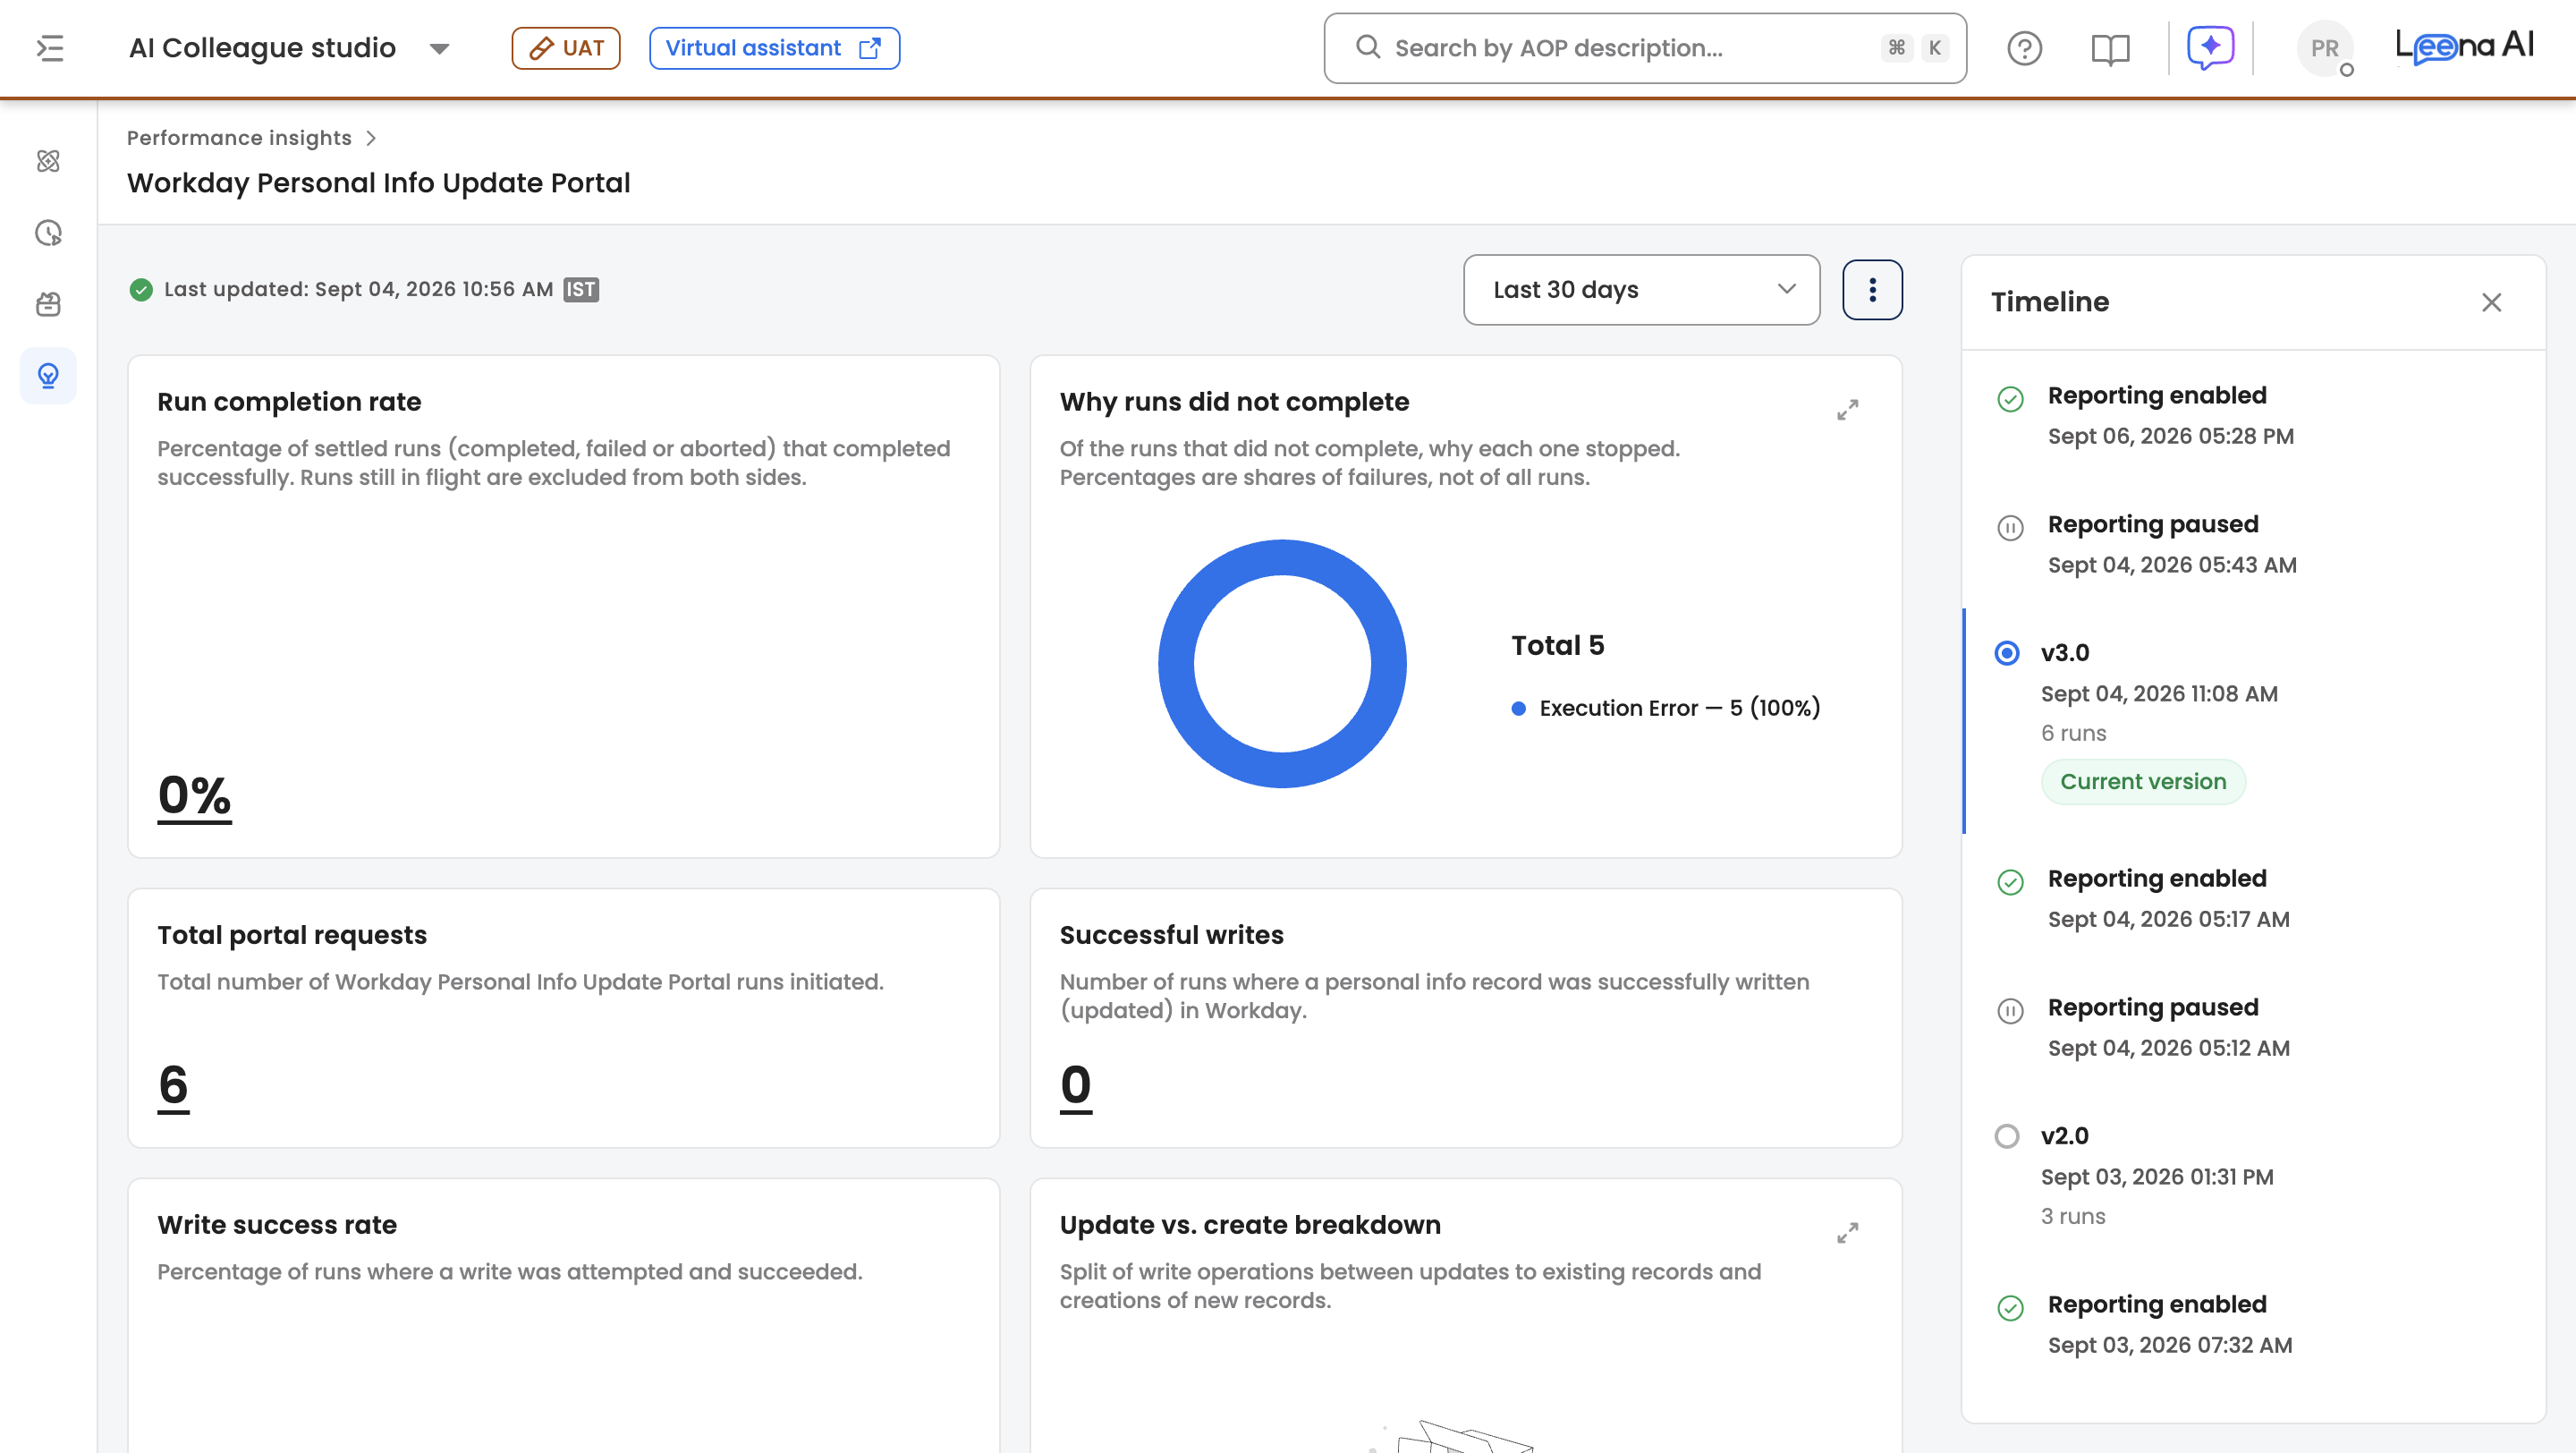Open the clock activity sidebar icon

point(48,233)
